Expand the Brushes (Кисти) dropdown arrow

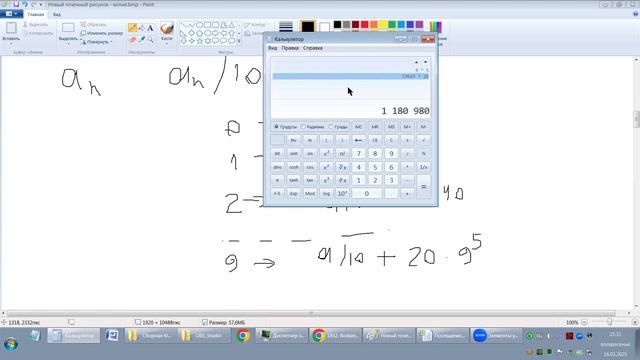pos(167,44)
